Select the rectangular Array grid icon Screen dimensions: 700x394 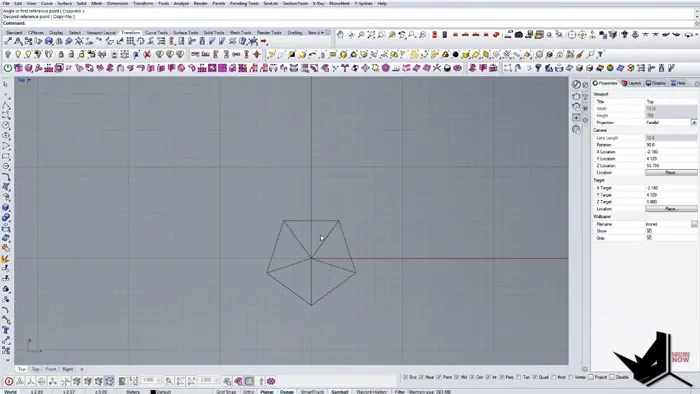pos(130,41)
